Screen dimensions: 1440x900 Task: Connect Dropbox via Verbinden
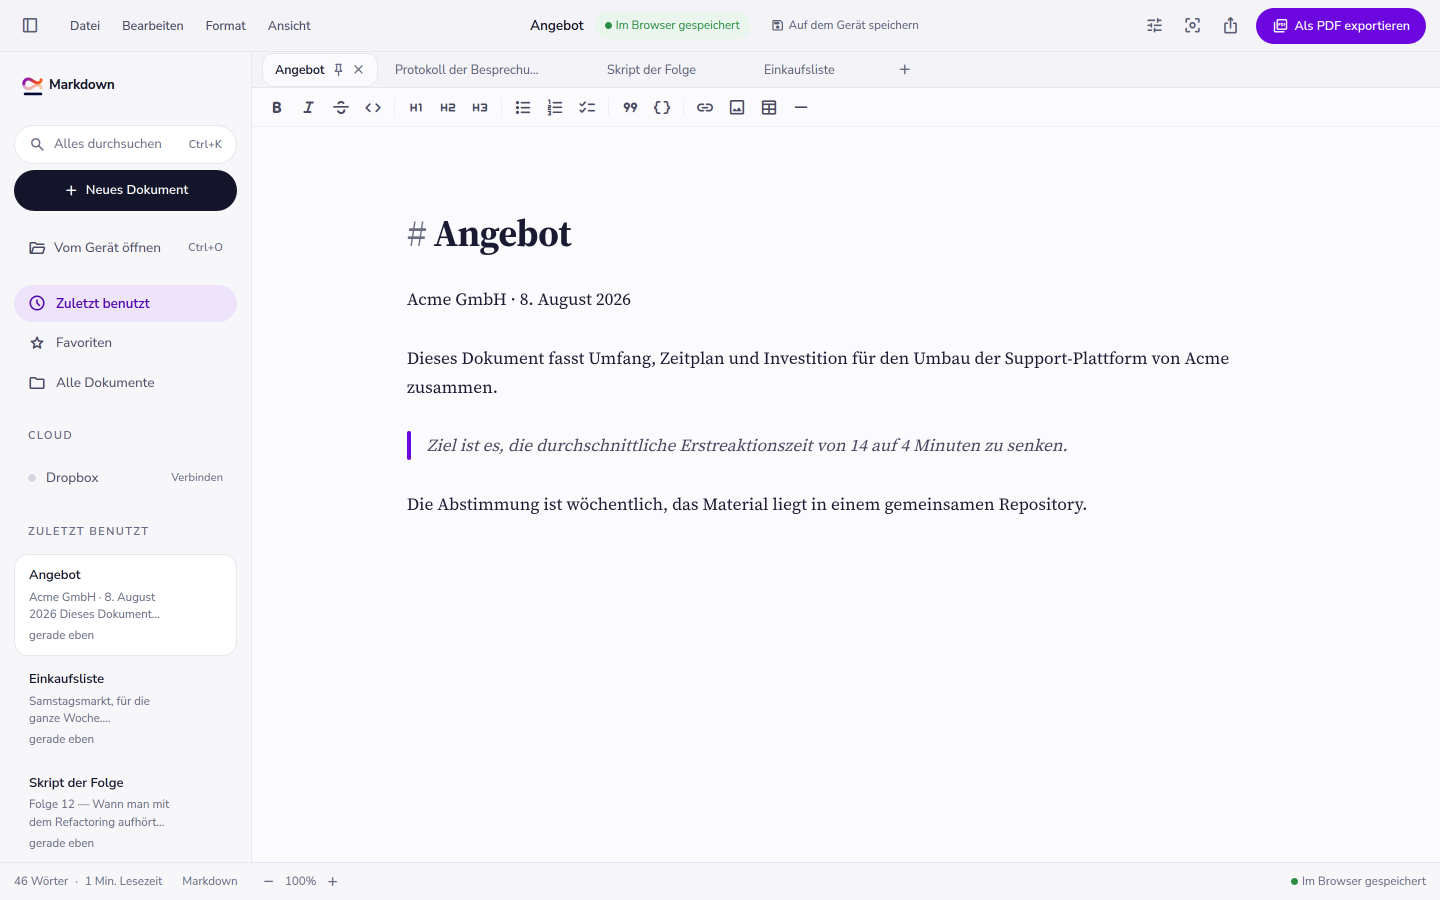pos(197,478)
